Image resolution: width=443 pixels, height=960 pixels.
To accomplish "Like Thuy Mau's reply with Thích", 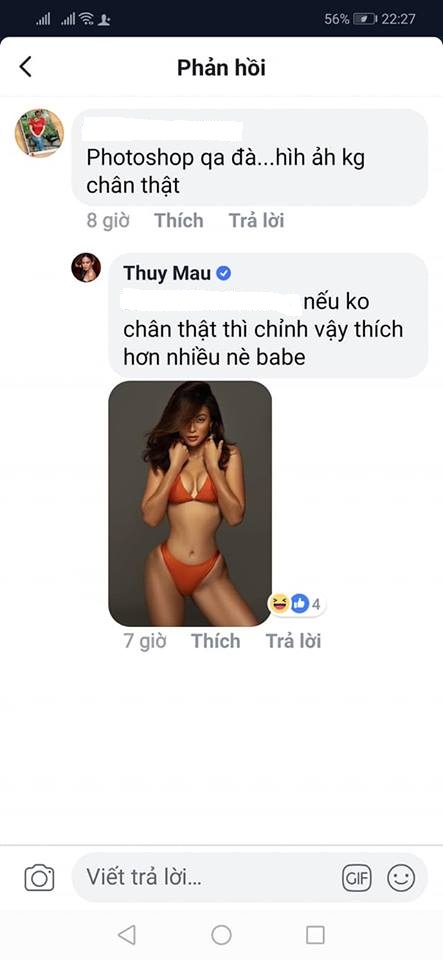I will coord(215,641).
